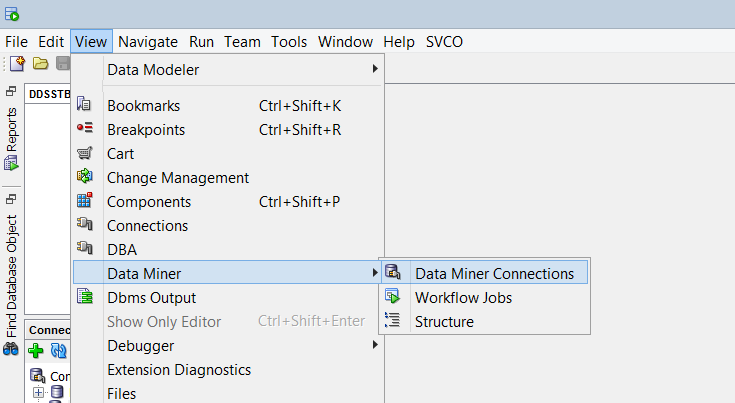Open Dbms Output from View menu
Viewport: 735px width, 403px height.
click(228, 298)
